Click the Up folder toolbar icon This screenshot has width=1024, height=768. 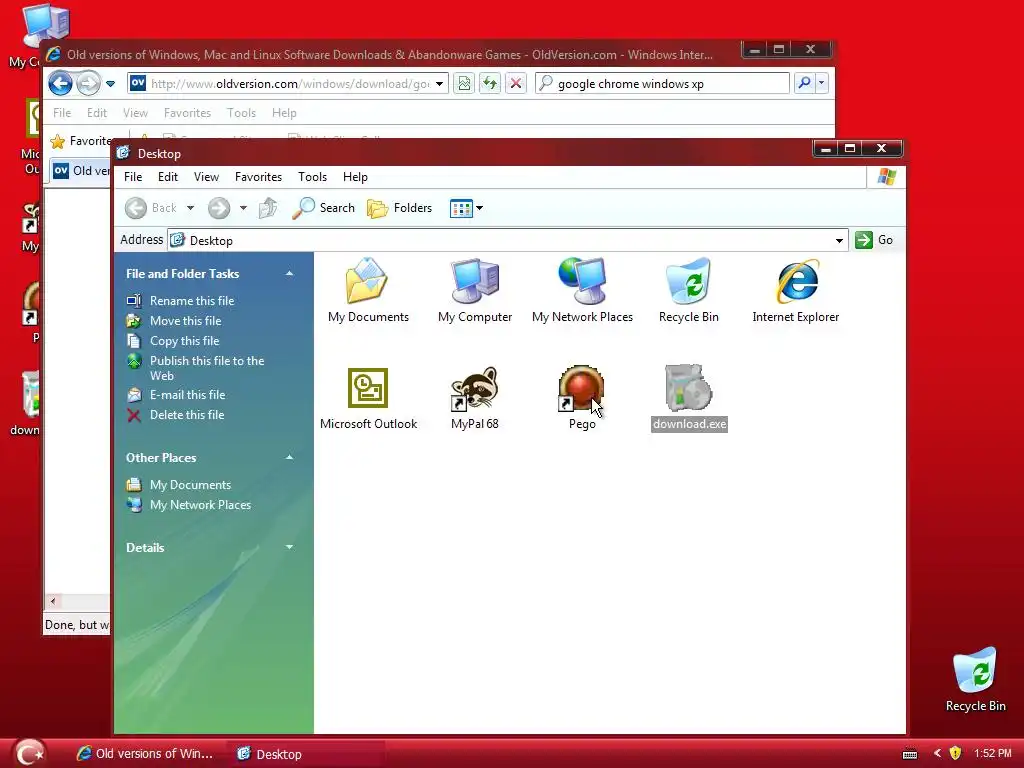click(x=268, y=208)
